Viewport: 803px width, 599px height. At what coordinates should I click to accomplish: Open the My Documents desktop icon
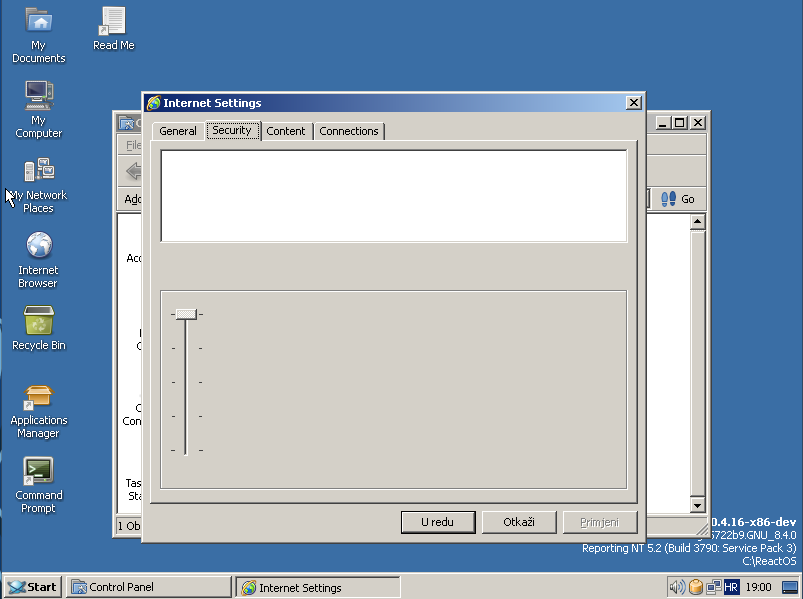(38, 22)
